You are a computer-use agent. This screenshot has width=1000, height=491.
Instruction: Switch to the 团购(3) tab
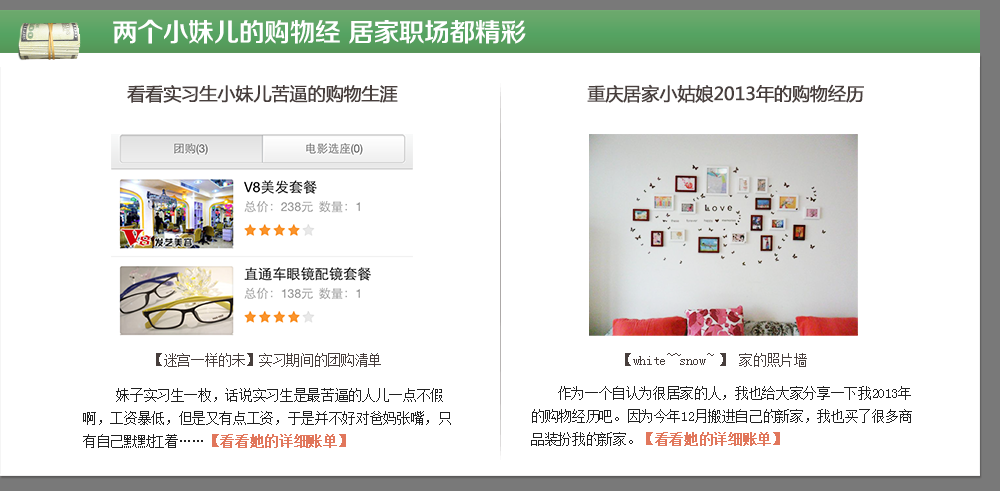click(191, 149)
